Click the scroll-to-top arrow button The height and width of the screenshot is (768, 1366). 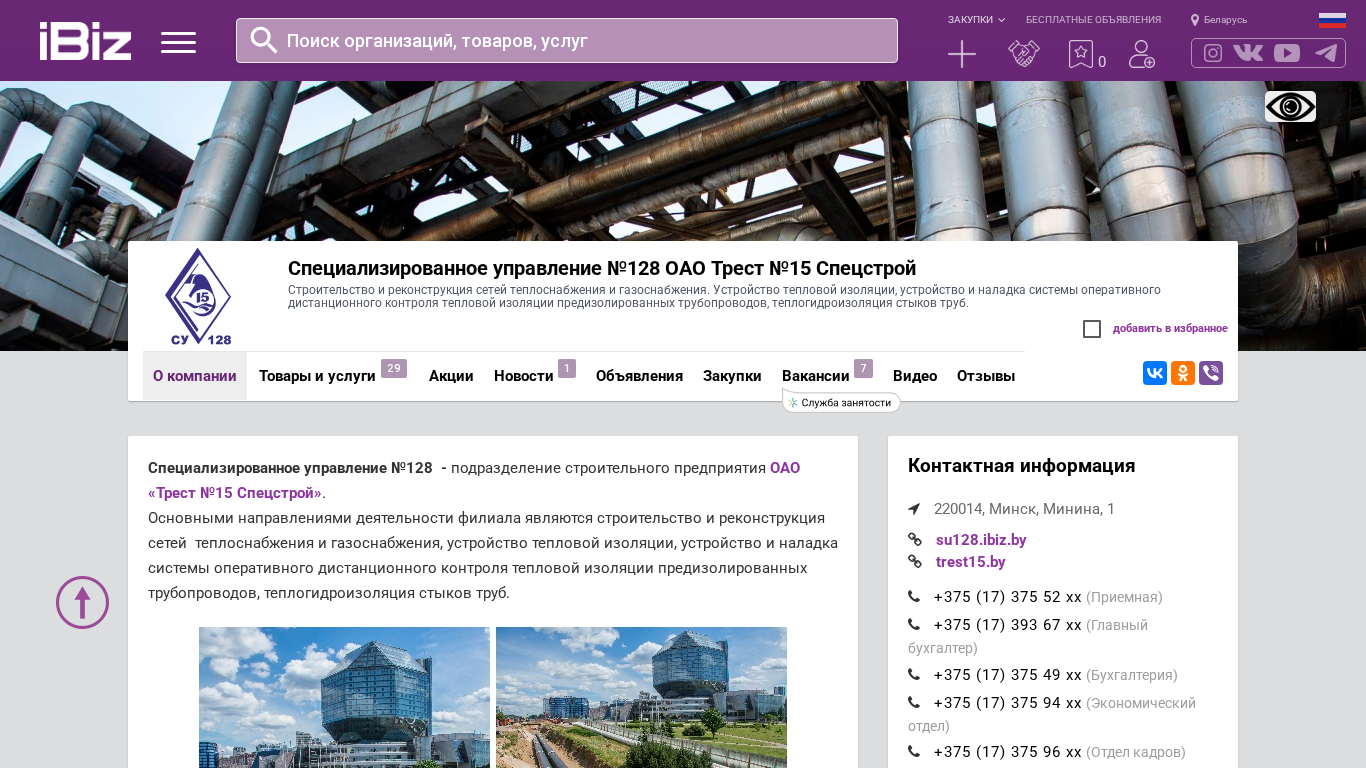(82, 602)
